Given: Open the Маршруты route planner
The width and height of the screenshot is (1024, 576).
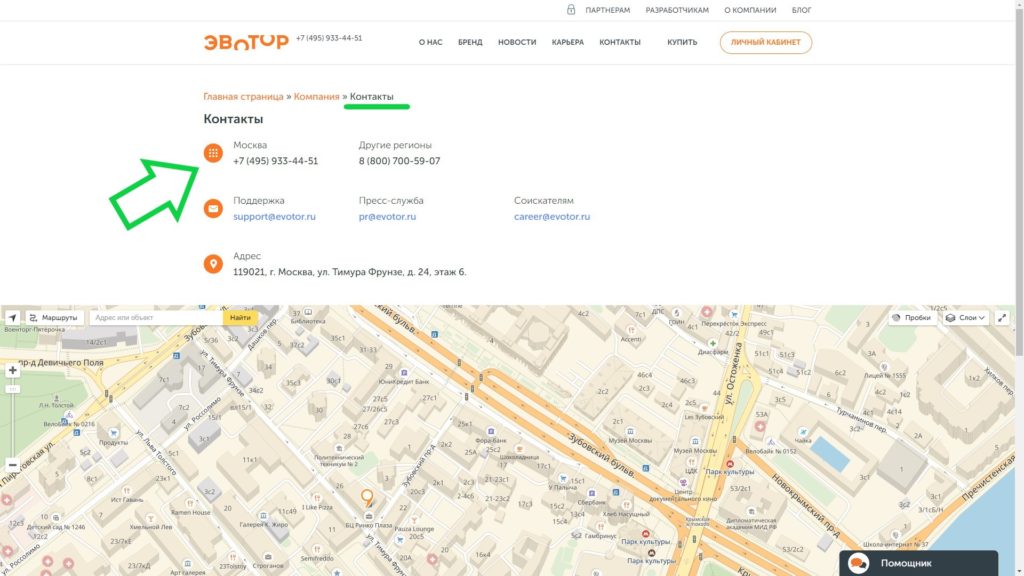Looking at the screenshot, I should [x=54, y=317].
